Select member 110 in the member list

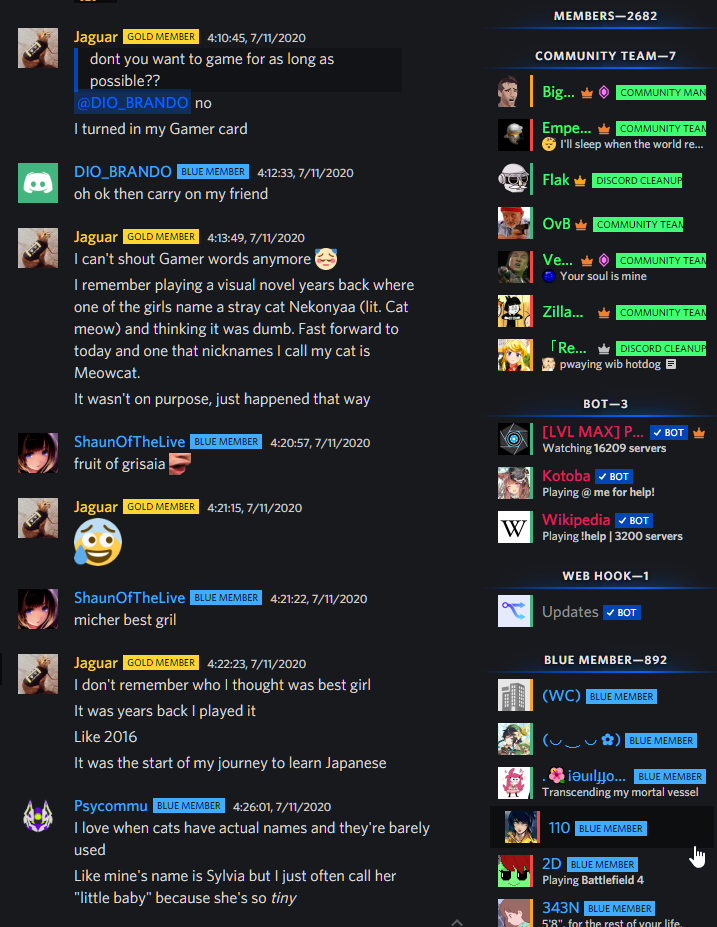601,827
